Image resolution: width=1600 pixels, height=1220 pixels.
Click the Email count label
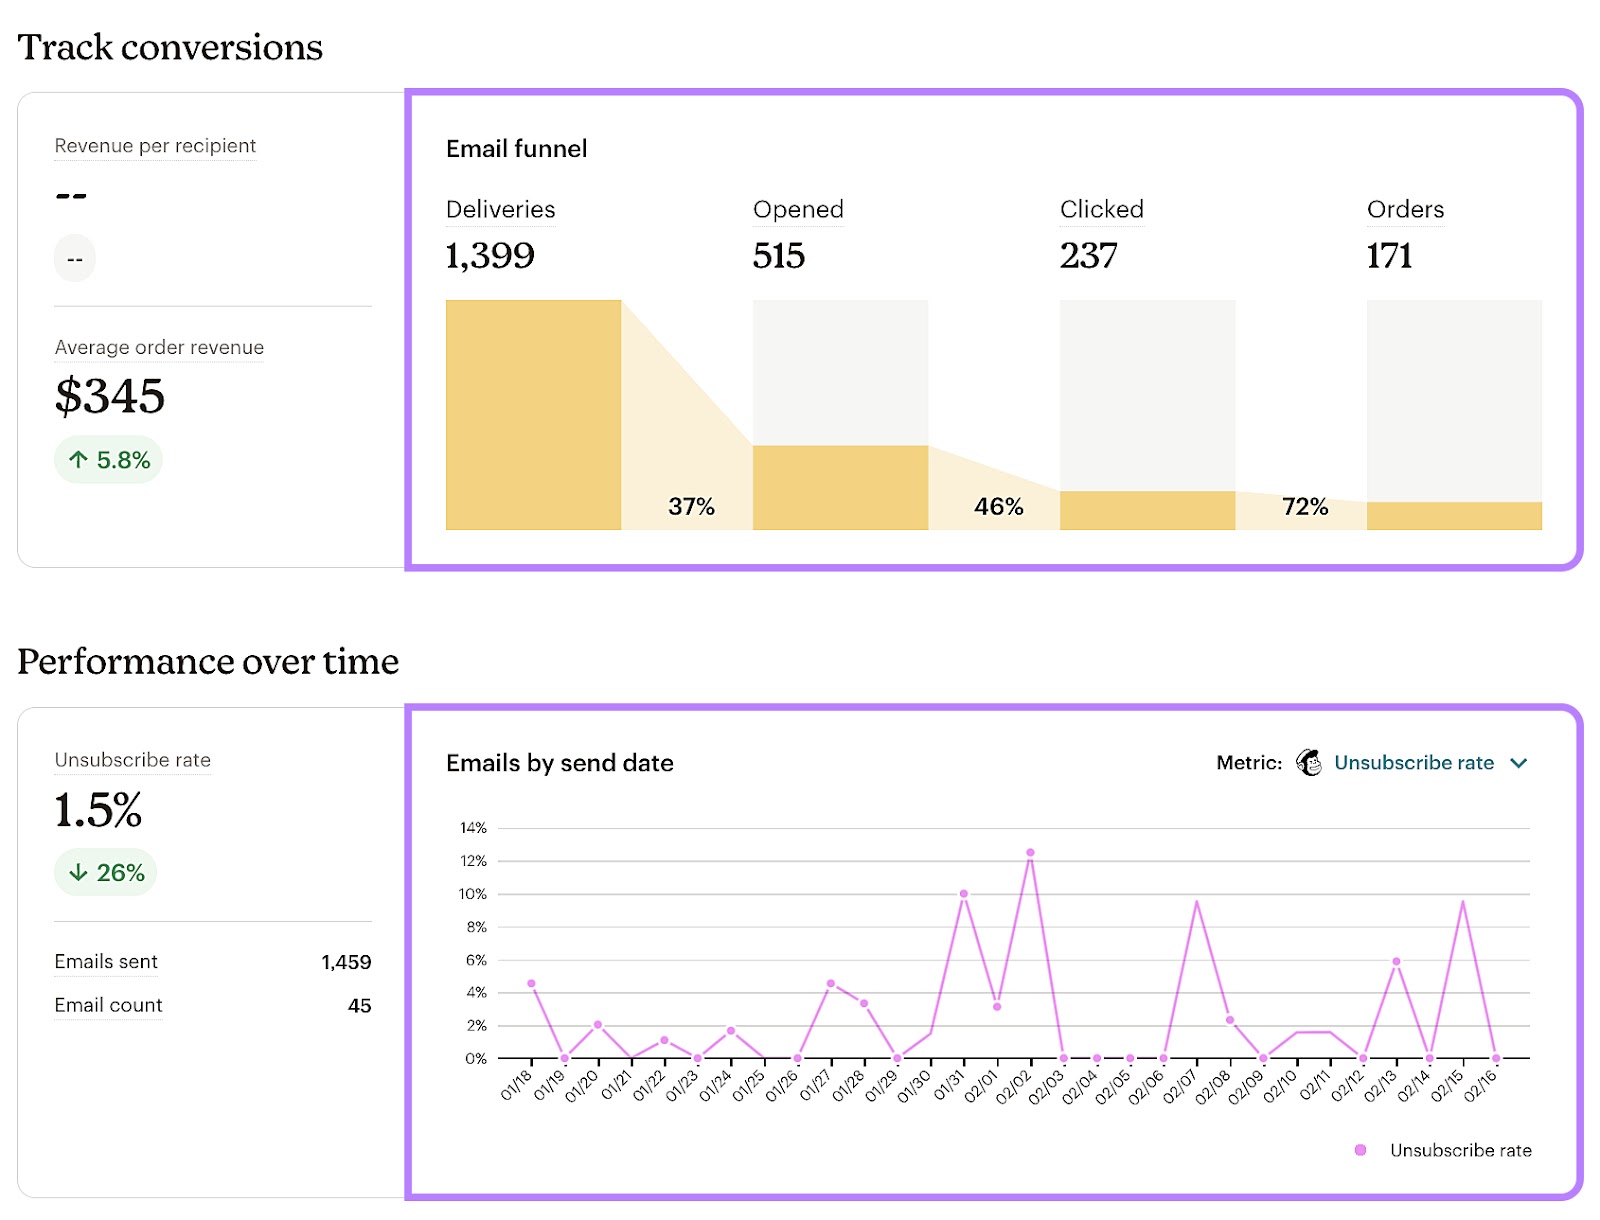107,1005
